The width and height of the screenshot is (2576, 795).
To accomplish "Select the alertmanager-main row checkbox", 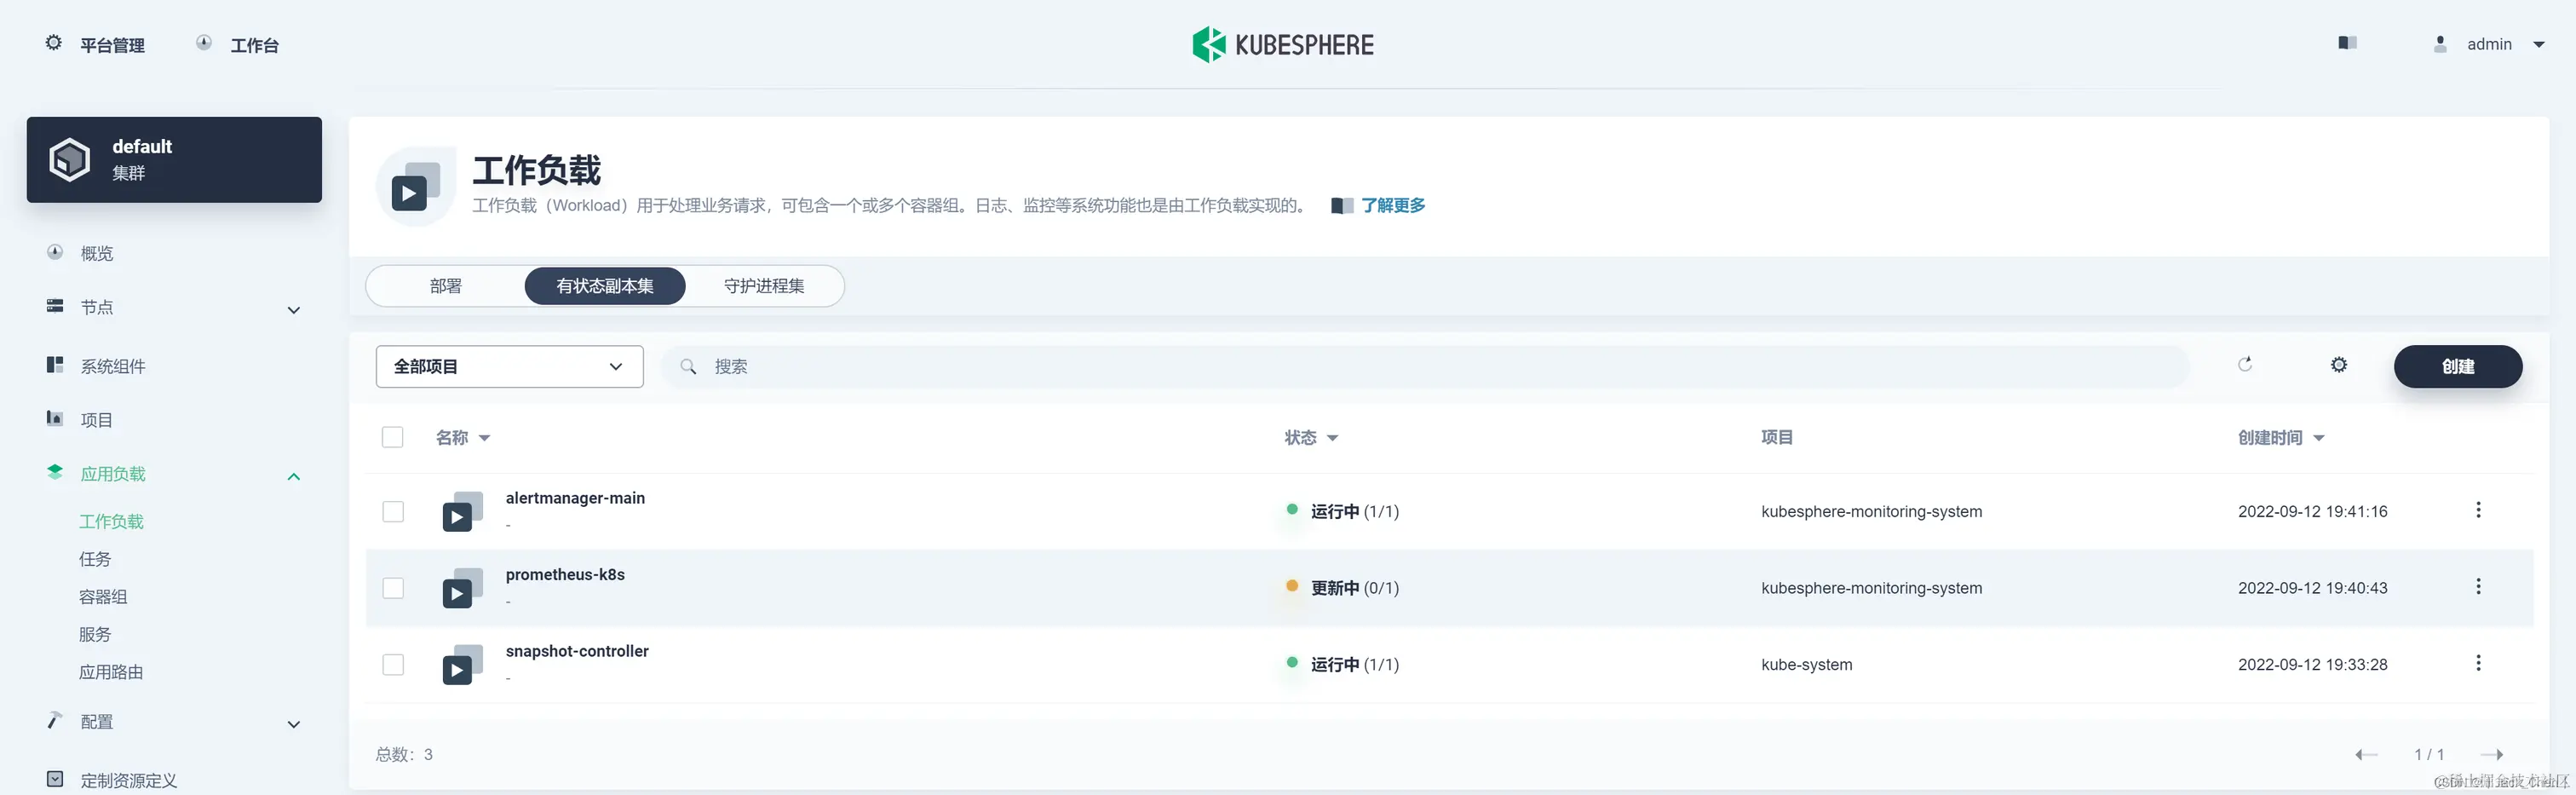I will coord(393,512).
